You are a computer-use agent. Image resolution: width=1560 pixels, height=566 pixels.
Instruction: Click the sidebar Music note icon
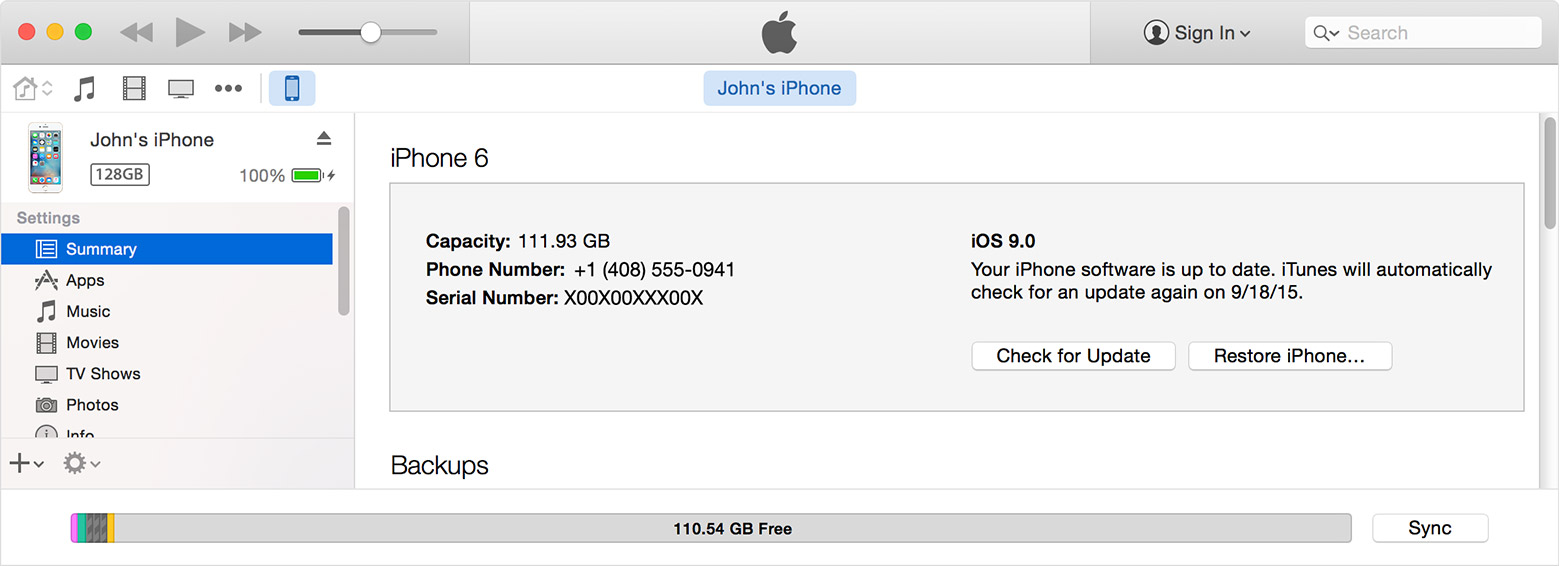[x=46, y=311]
